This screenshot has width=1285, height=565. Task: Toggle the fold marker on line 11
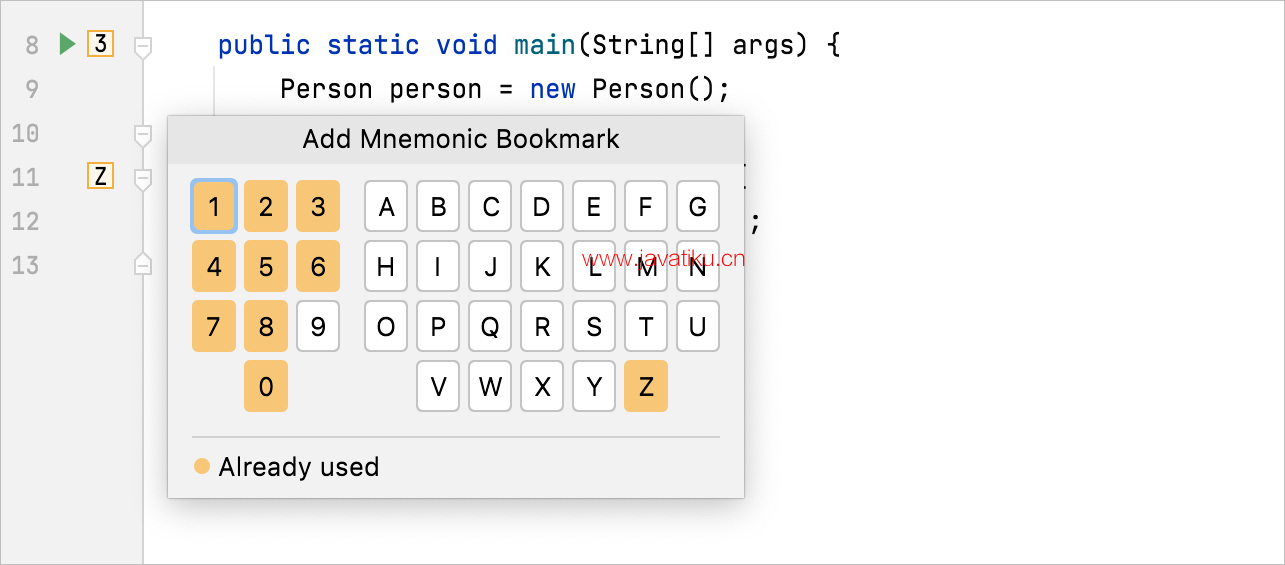tap(143, 179)
